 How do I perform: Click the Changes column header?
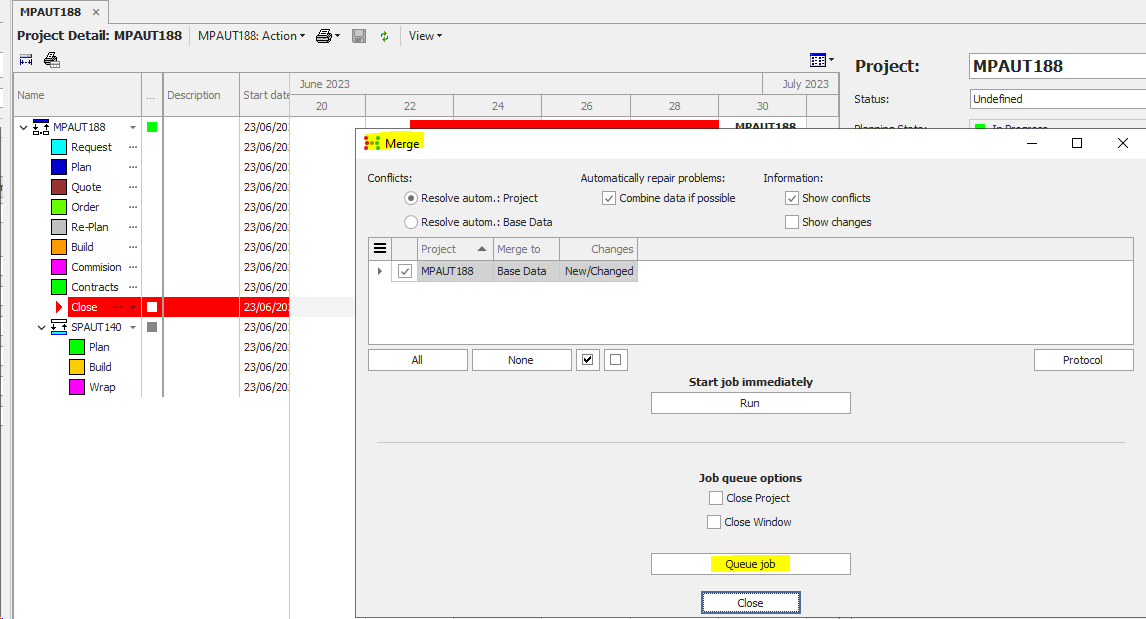click(x=599, y=249)
